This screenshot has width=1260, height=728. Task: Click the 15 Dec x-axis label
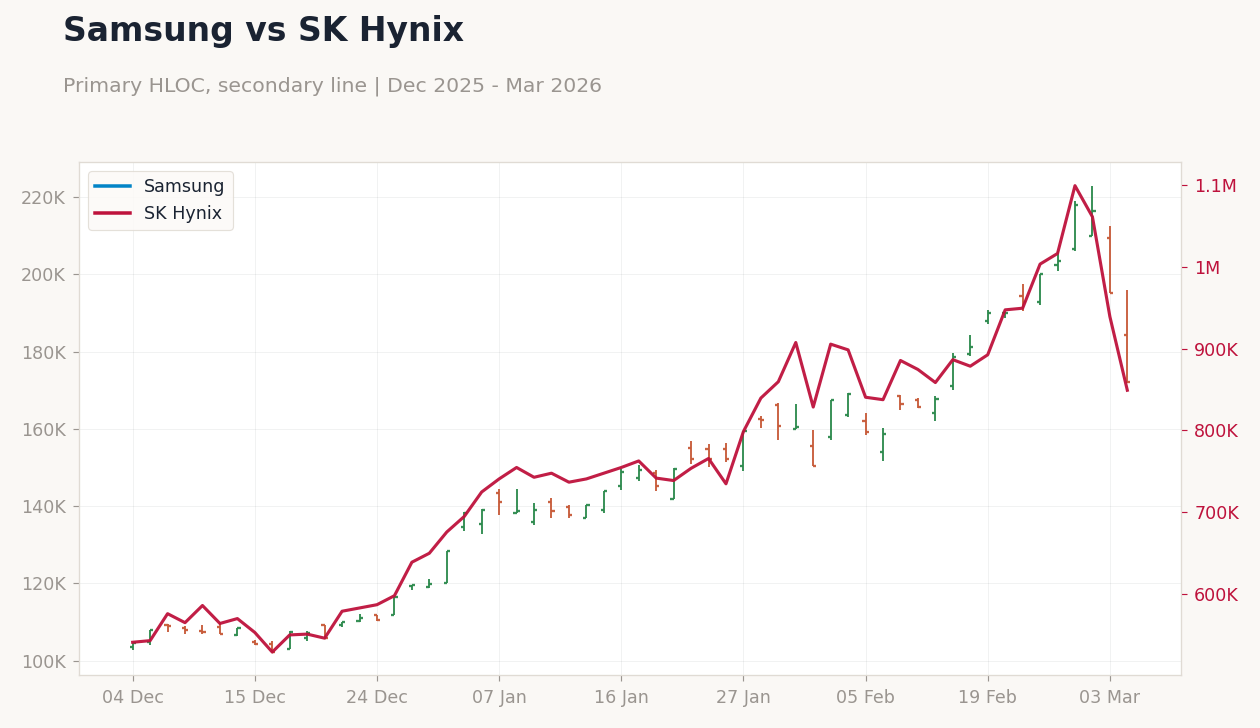pos(255,698)
